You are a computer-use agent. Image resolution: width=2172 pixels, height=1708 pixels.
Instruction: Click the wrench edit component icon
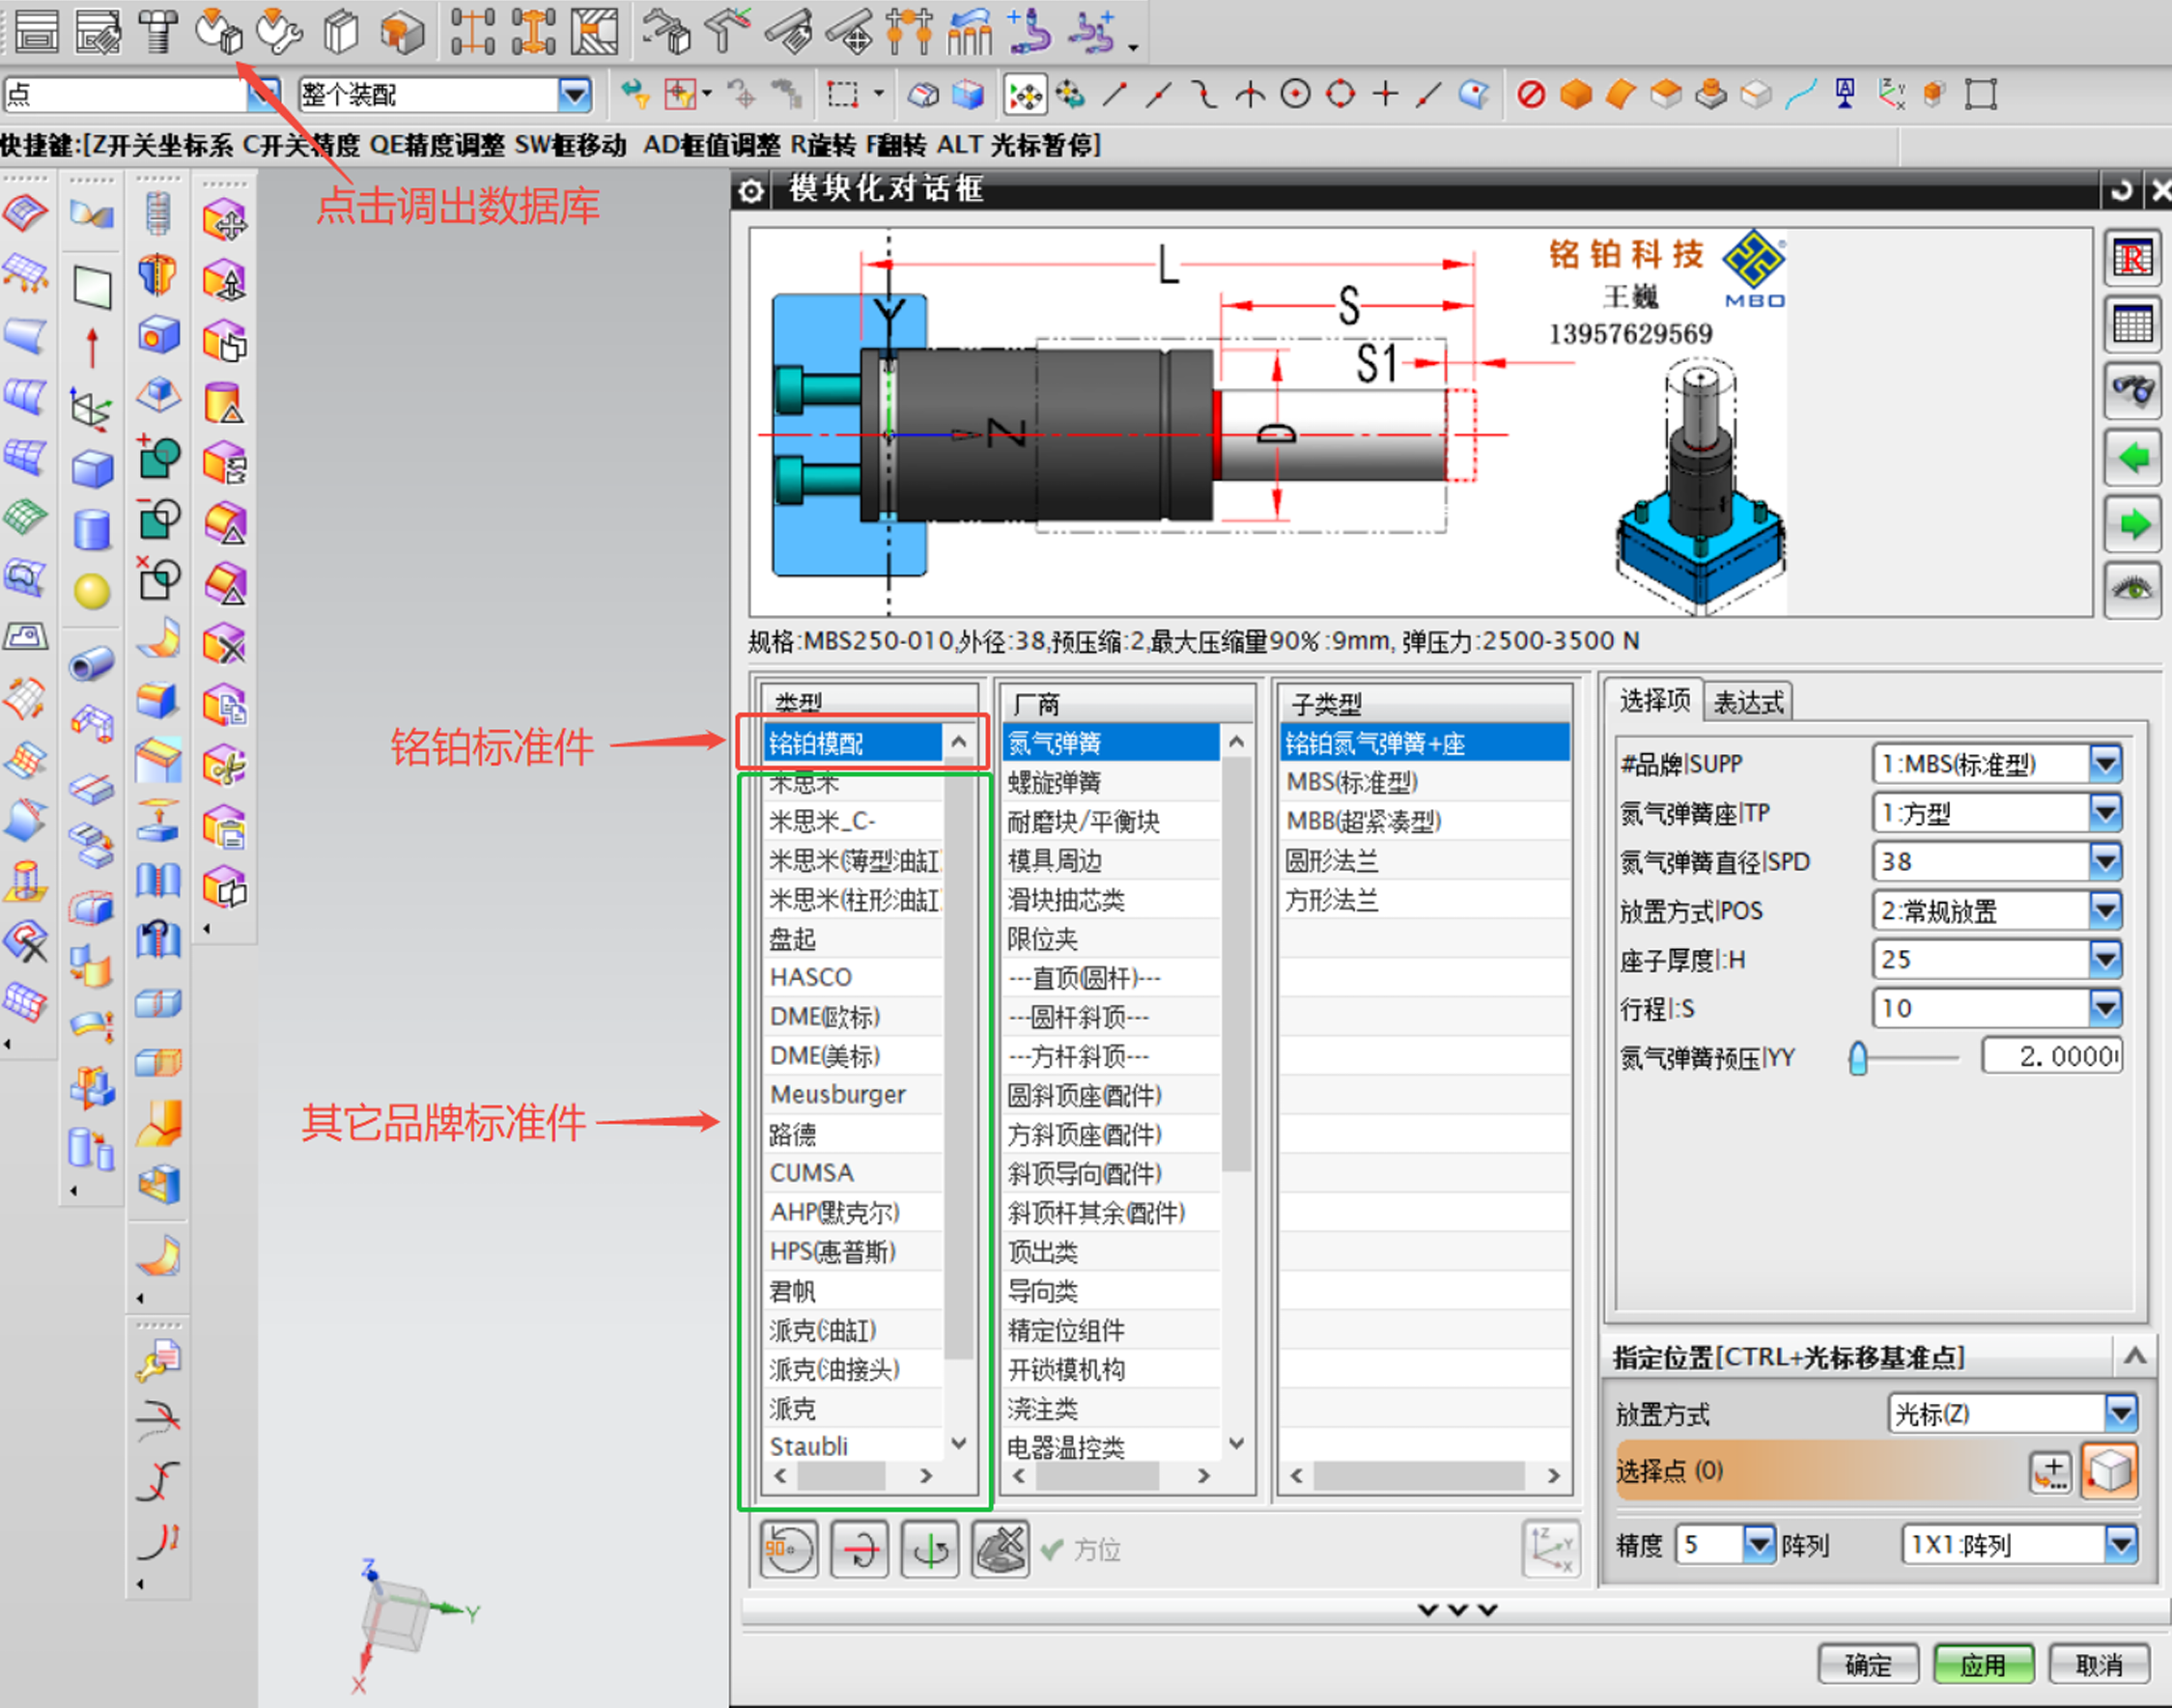click(279, 30)
